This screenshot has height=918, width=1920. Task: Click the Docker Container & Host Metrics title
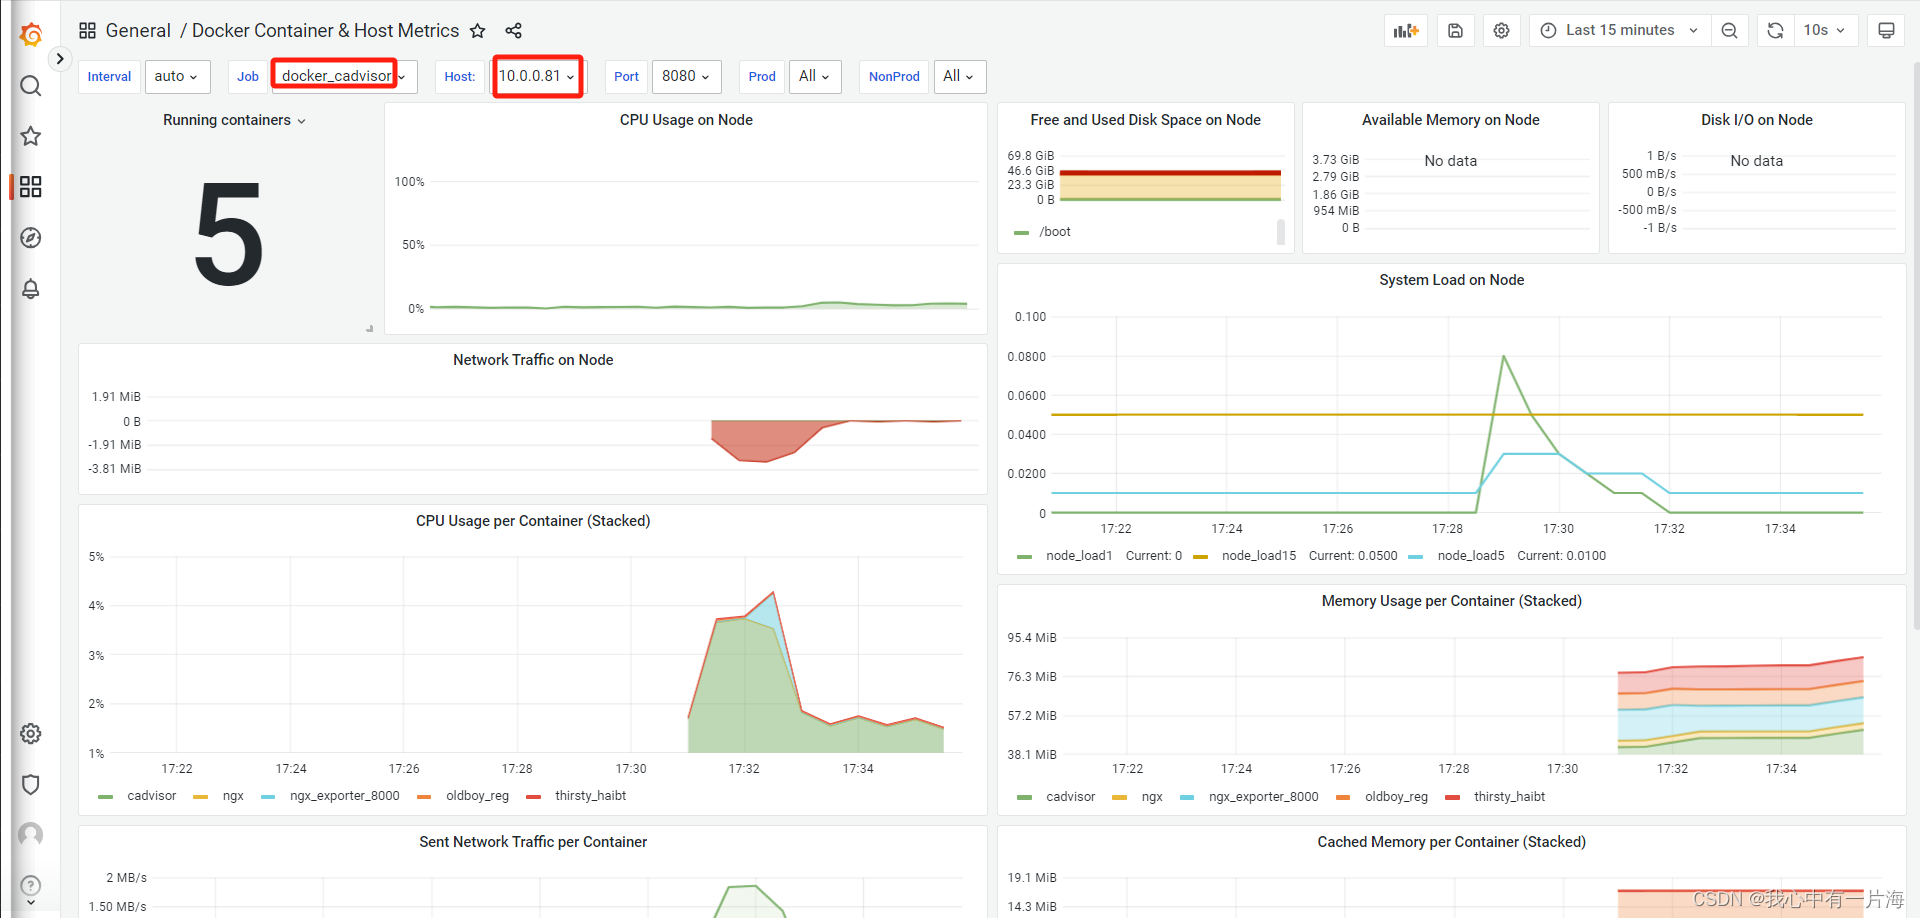point(325,31)
